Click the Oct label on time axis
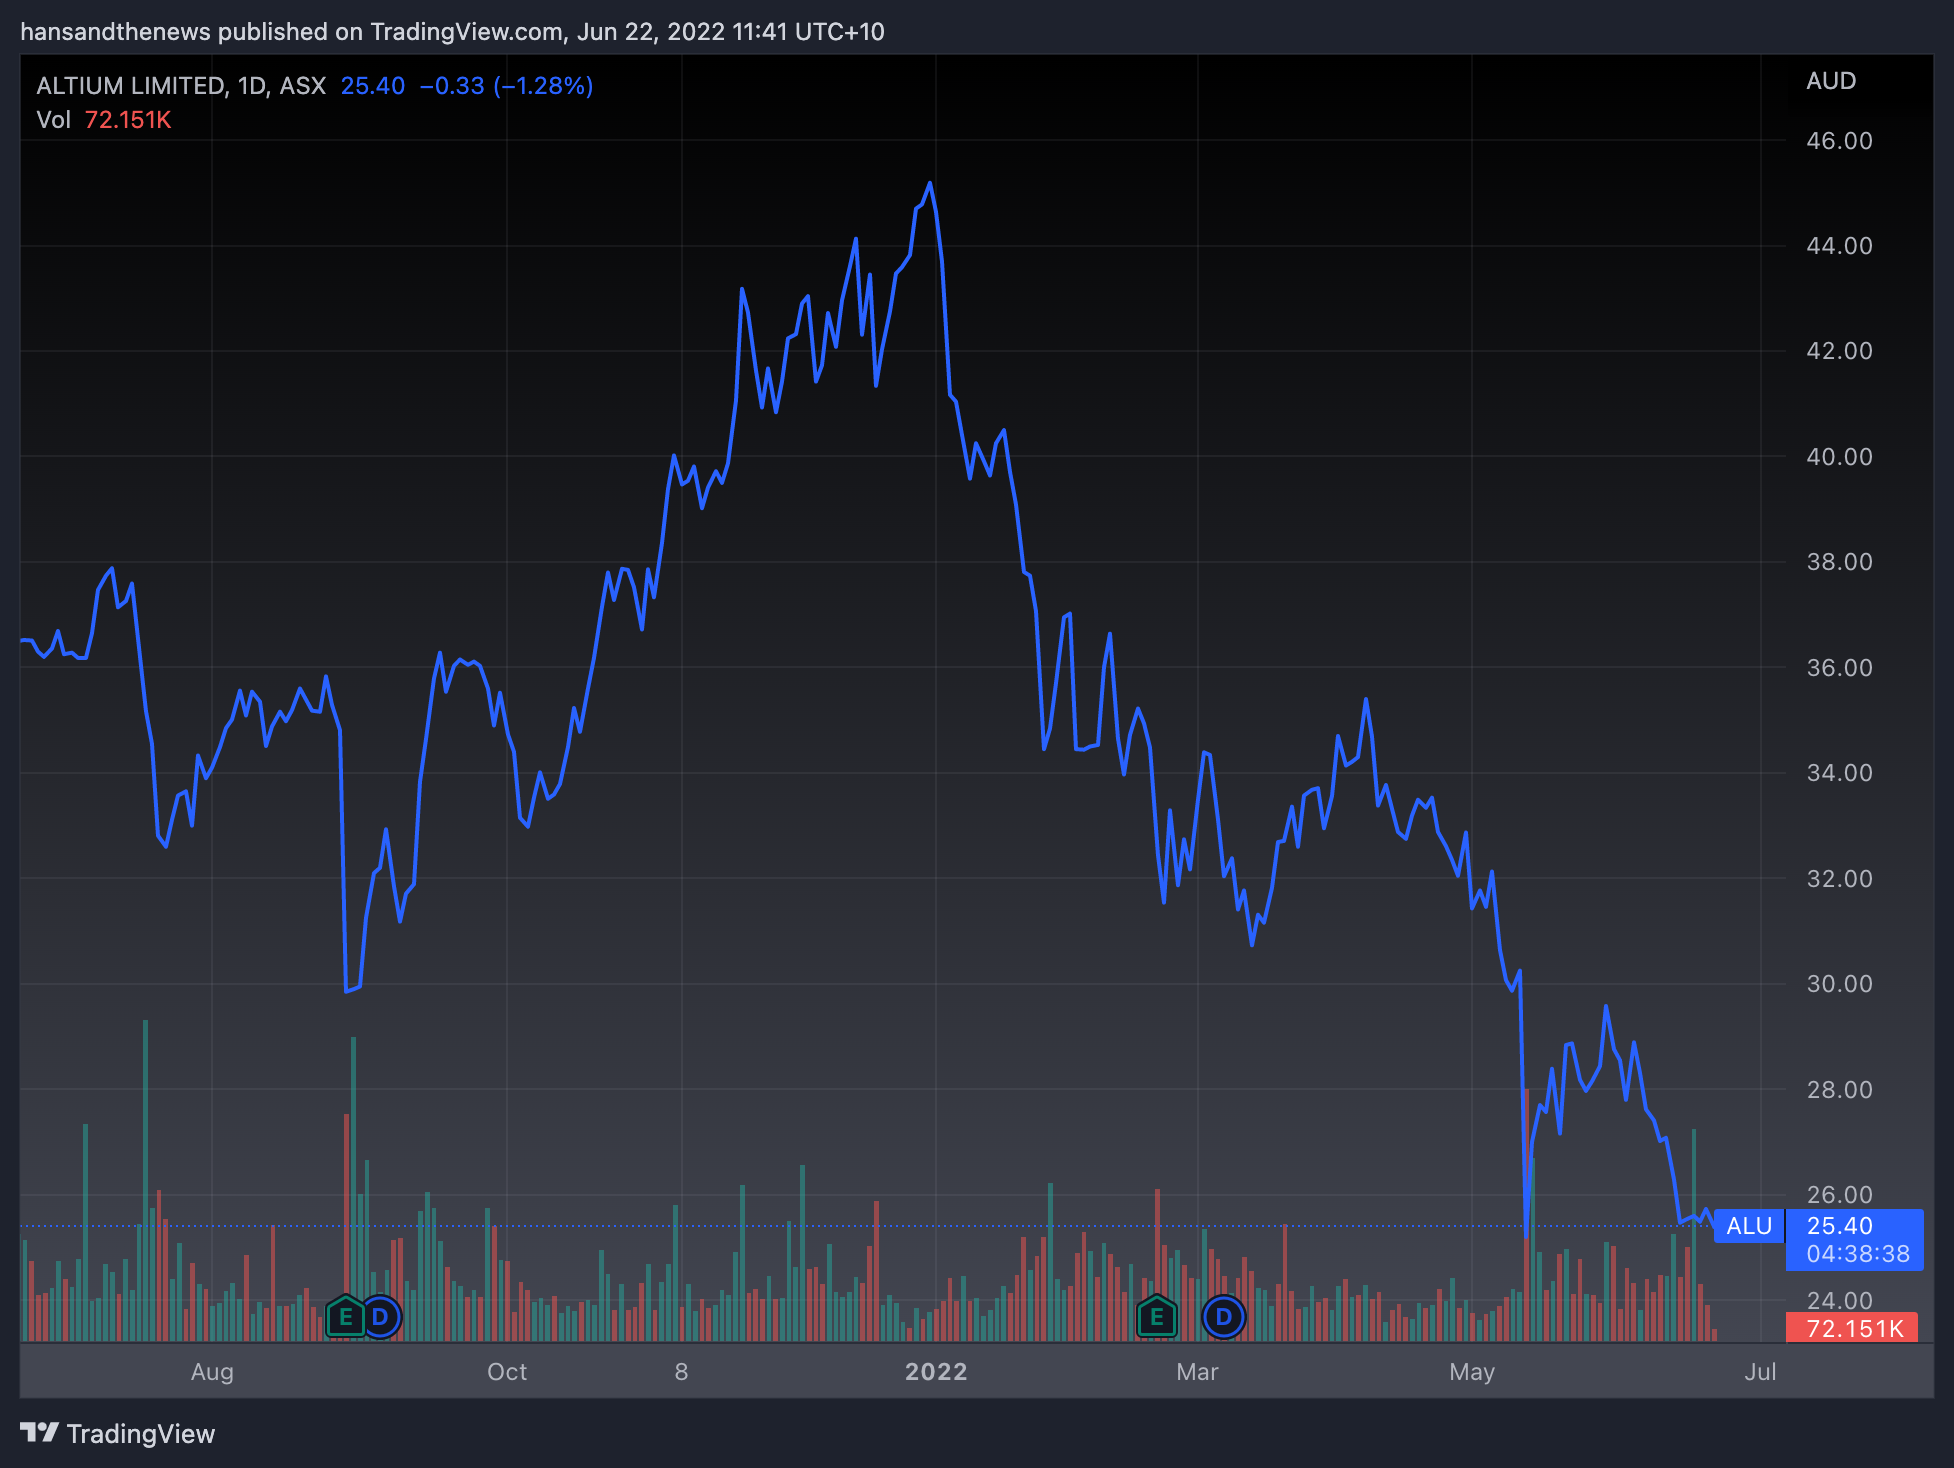The width and height of the screenshot is (1954, 1468). pyautogui.click(x=506, y=1372)
